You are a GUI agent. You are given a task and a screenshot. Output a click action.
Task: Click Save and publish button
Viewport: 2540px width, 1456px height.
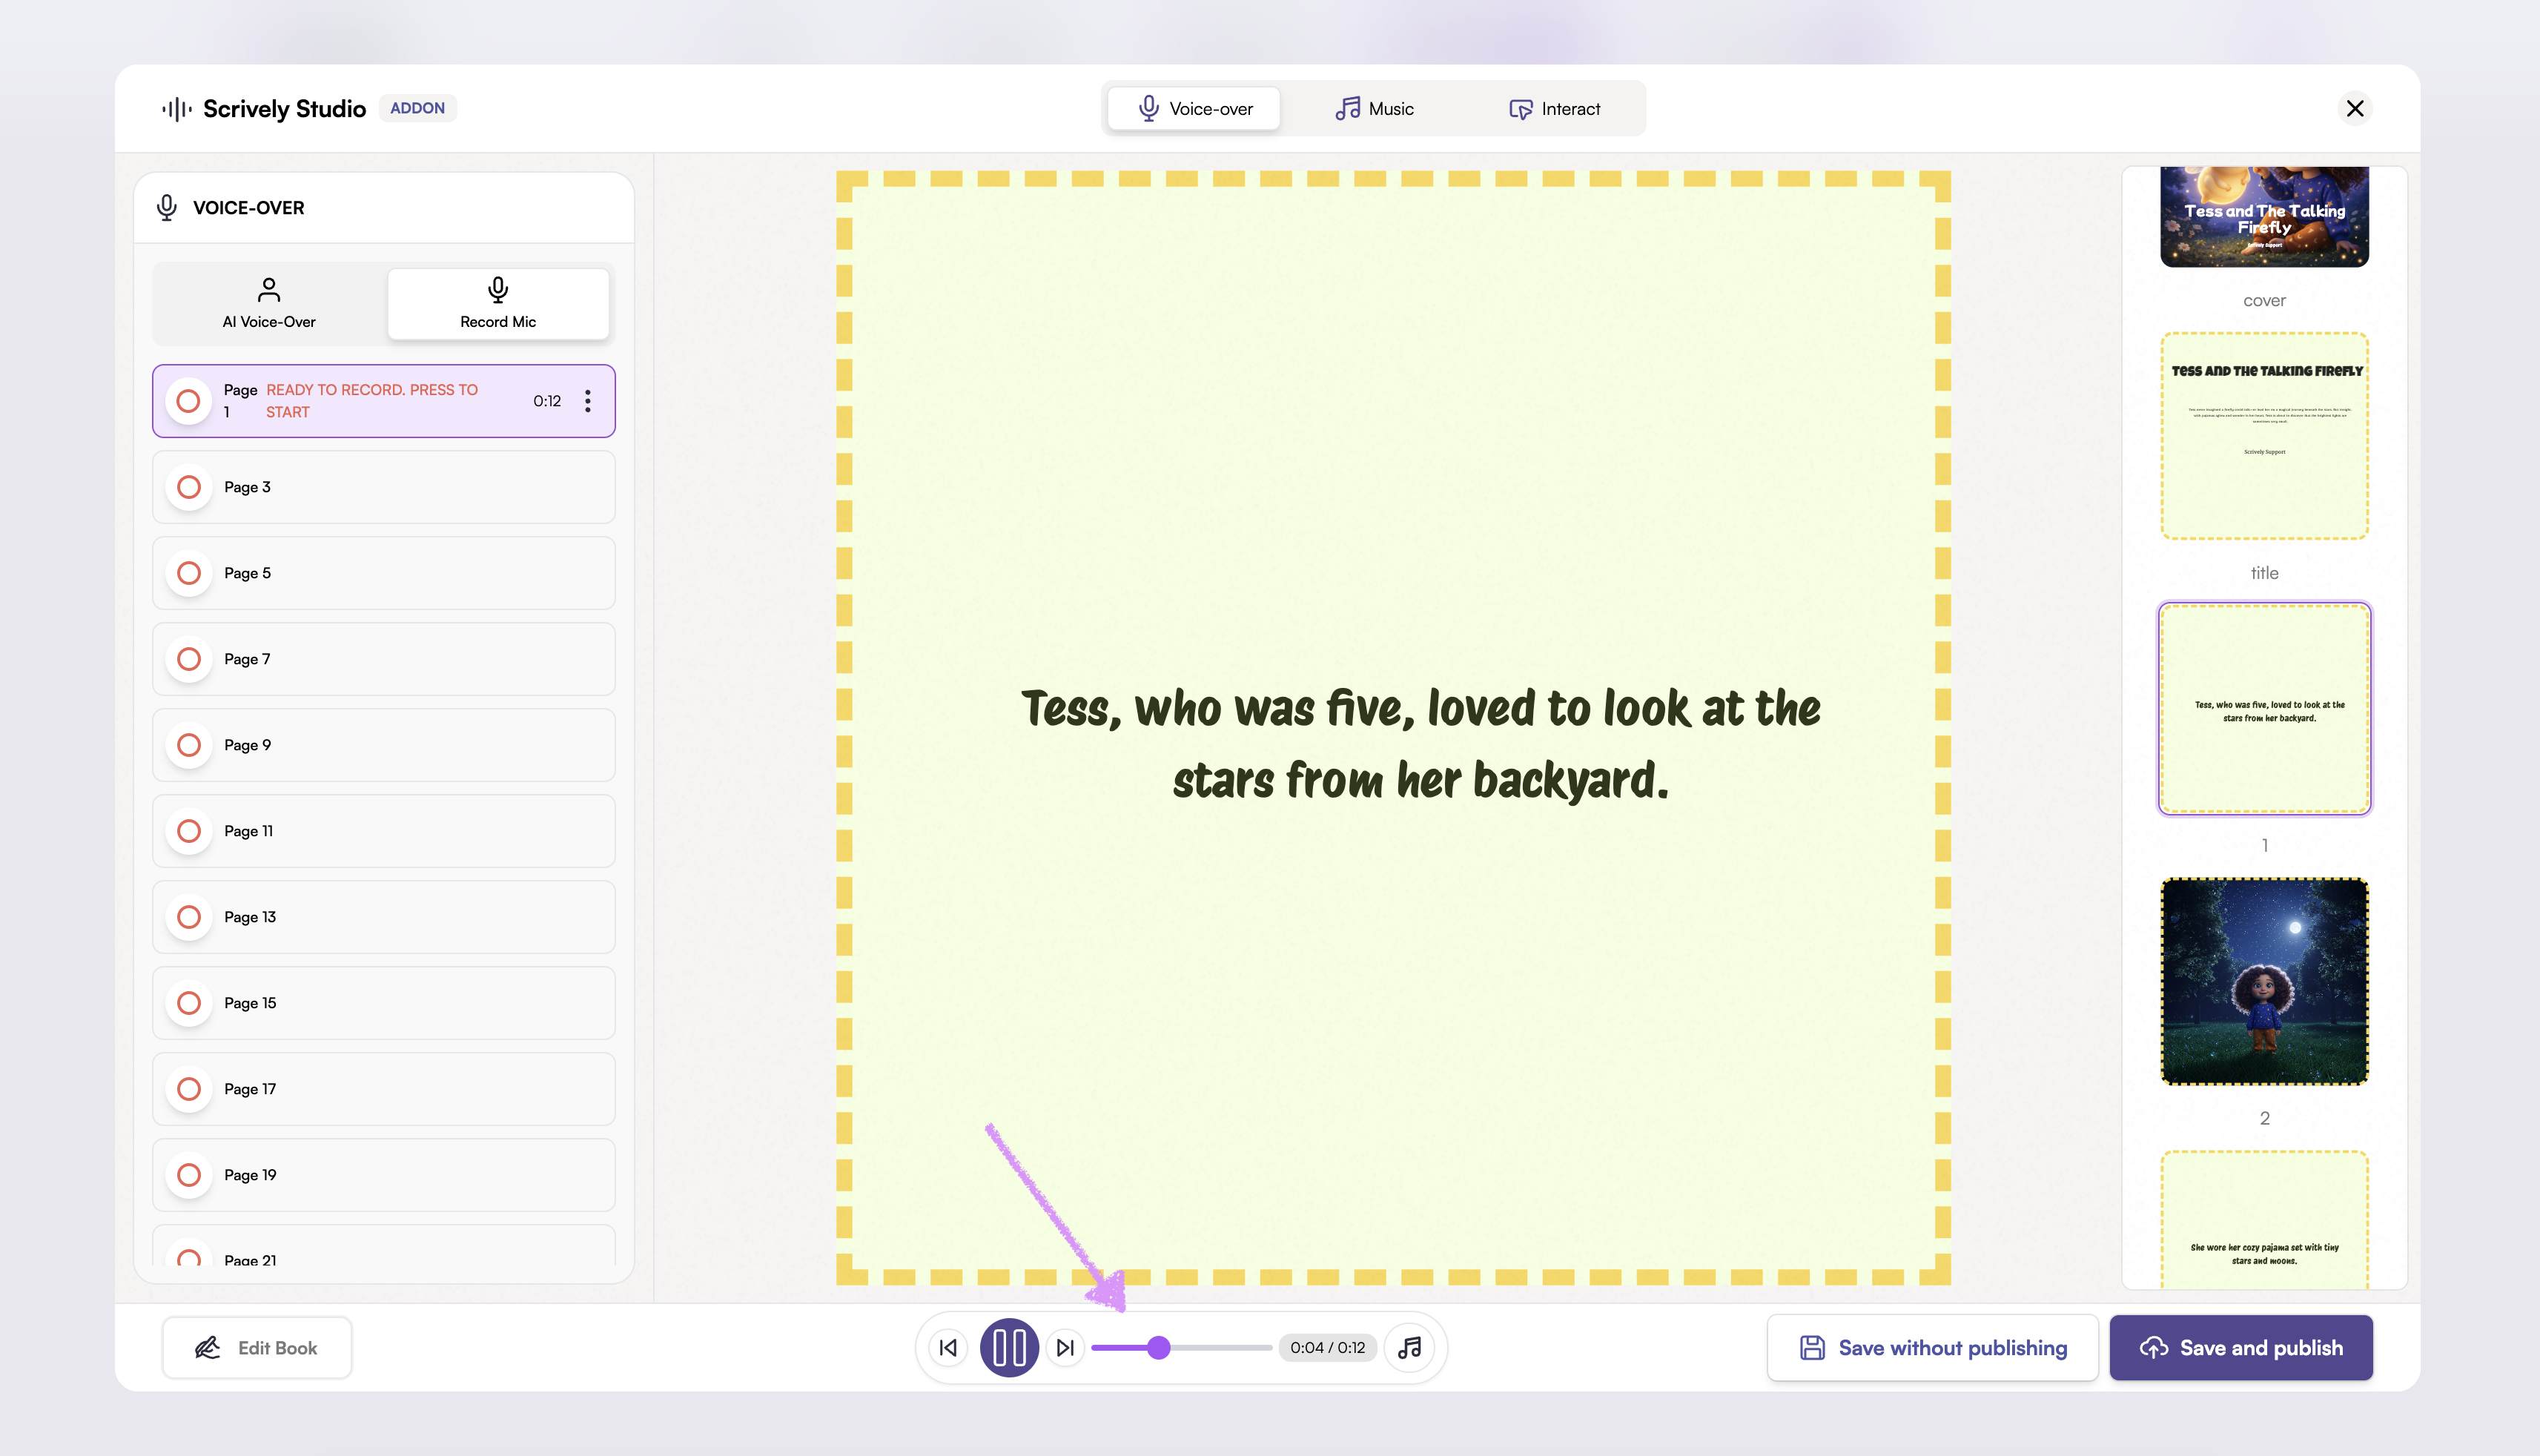pyautogui.click(x=2241, y=1347)
